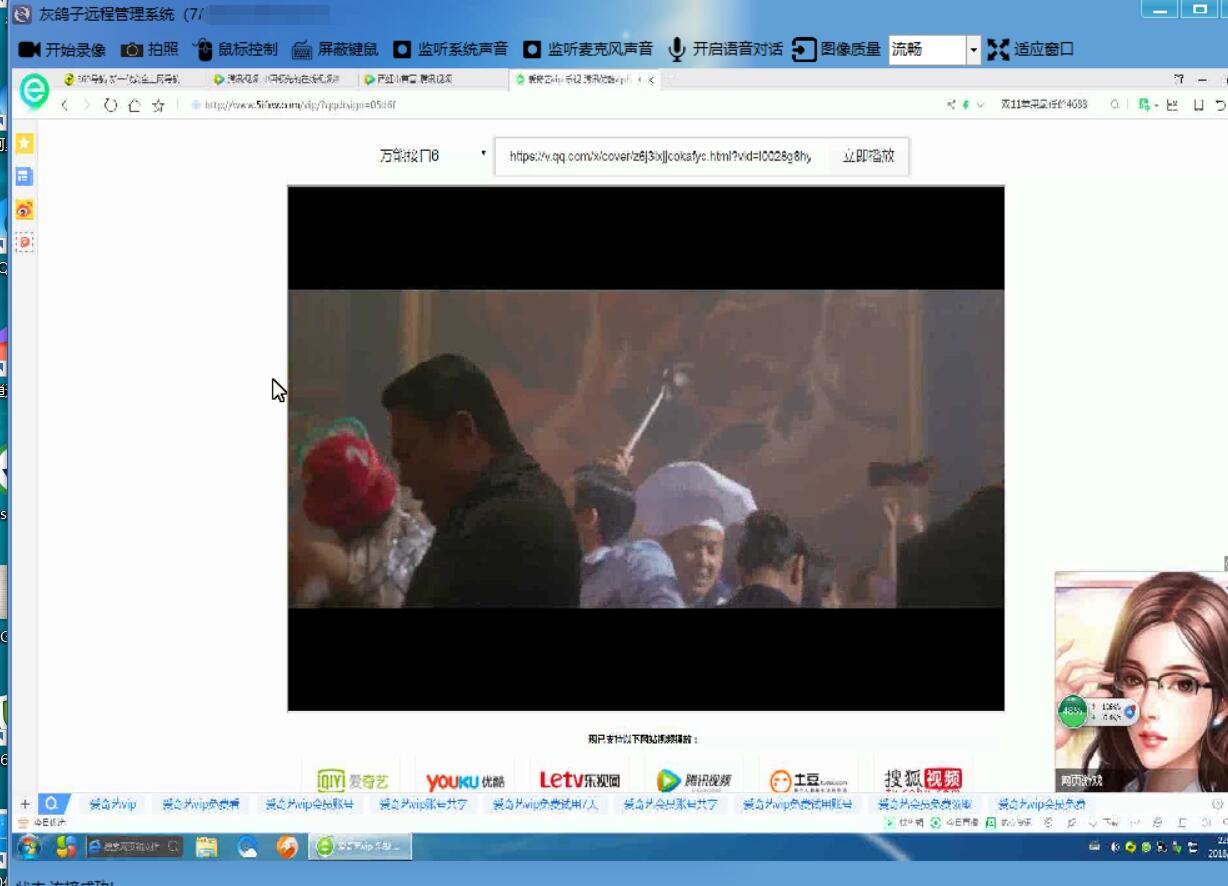Viewport: 1228px width, 886px height.
Task: Open the 搜狐视频 logo link
Action: point(923,780)
